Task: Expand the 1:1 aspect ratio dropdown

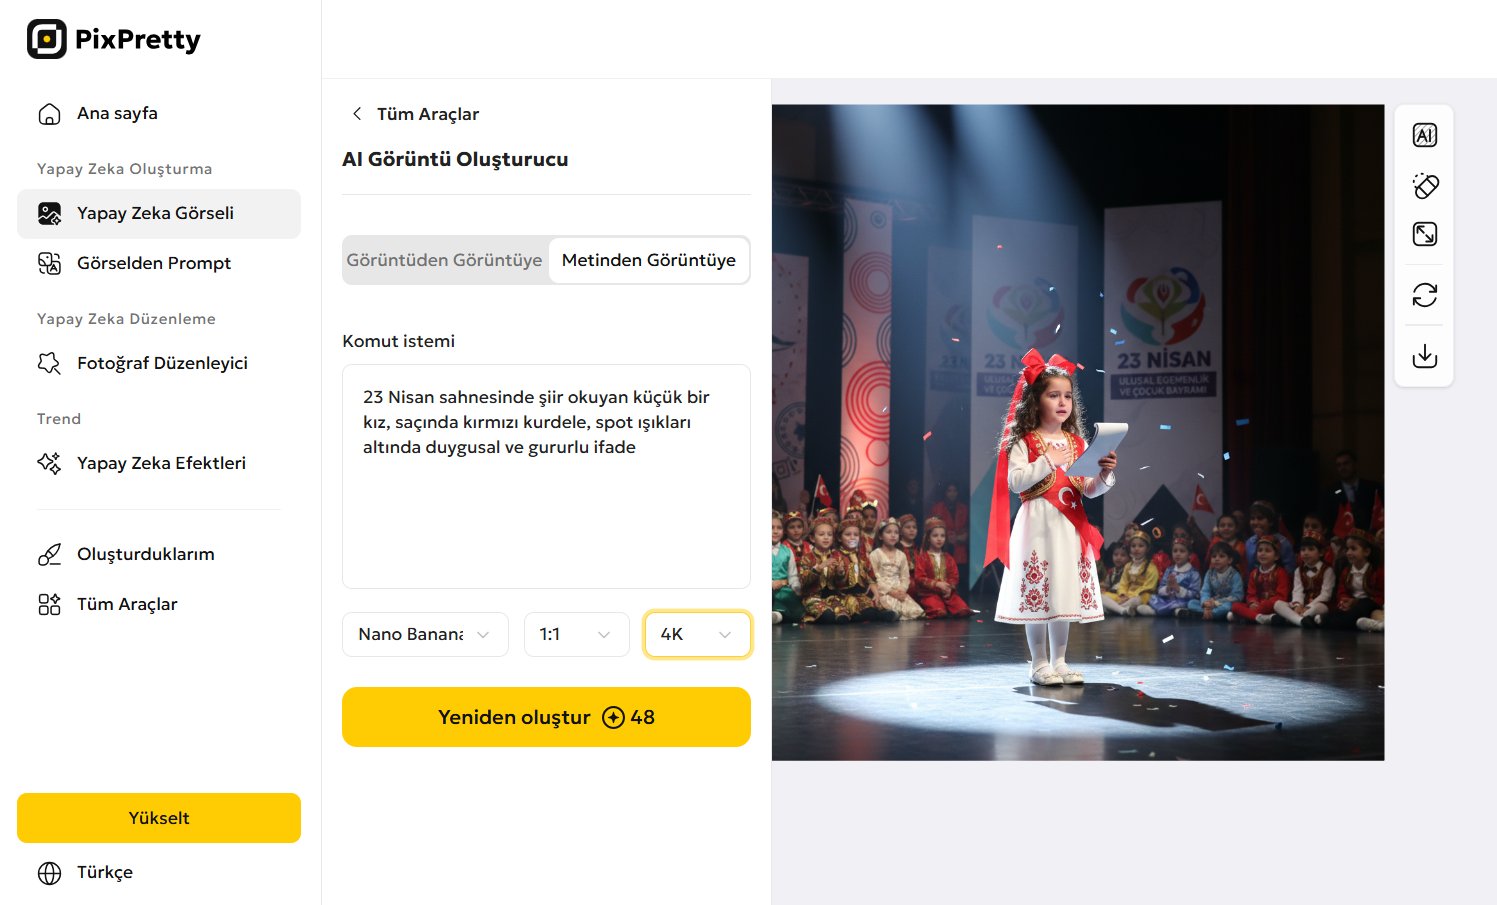Action: (x=576, y=635)
